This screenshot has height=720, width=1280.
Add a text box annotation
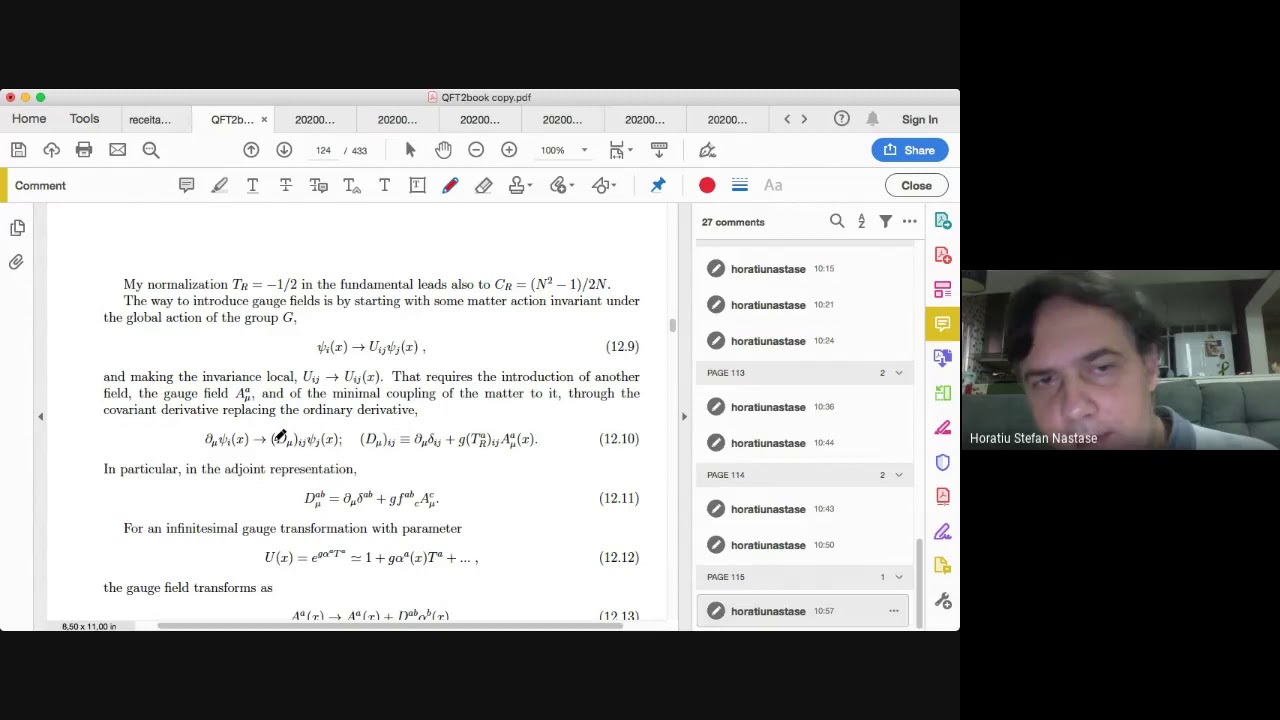tap(417, 185)
